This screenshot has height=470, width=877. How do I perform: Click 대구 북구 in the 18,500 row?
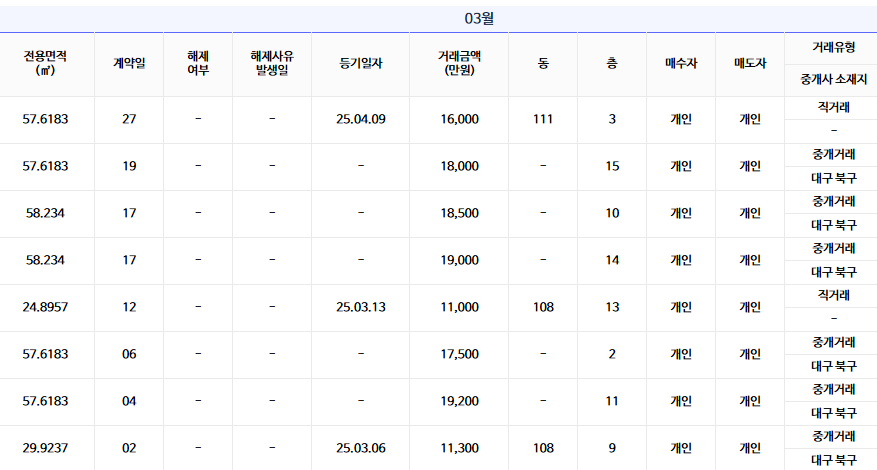(833, 225)
